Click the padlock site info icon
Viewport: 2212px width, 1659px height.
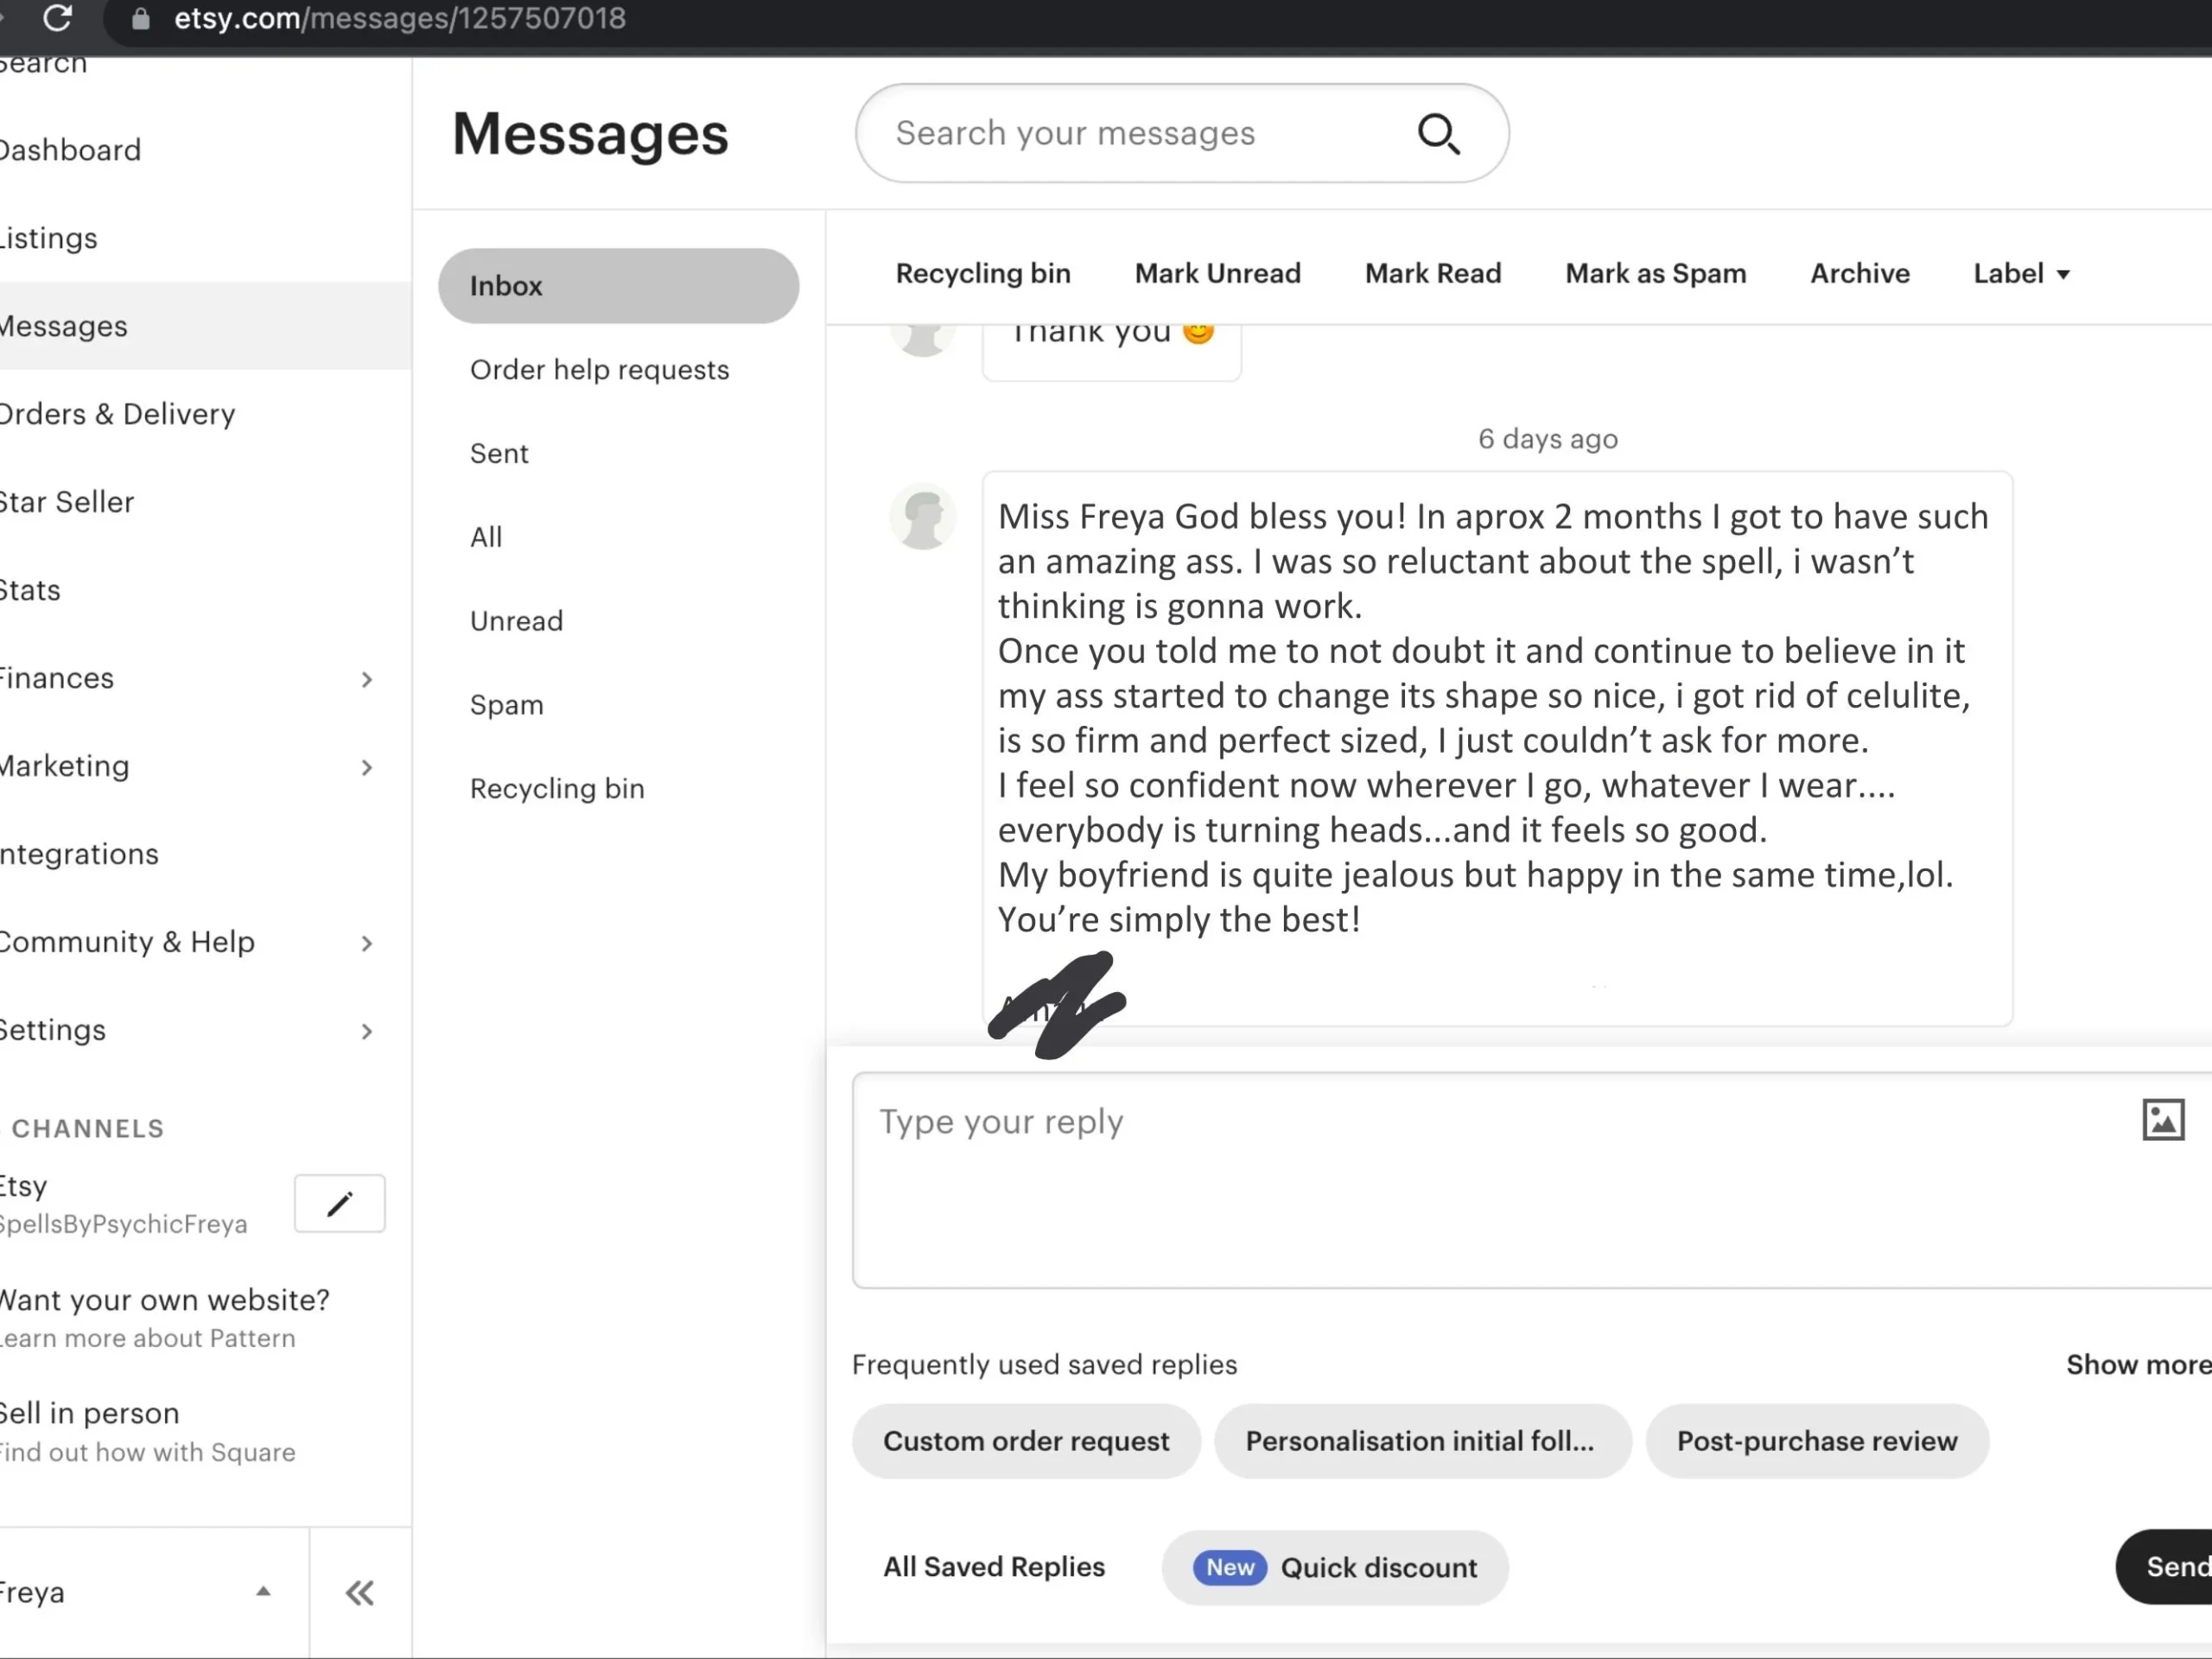point(141,19)
